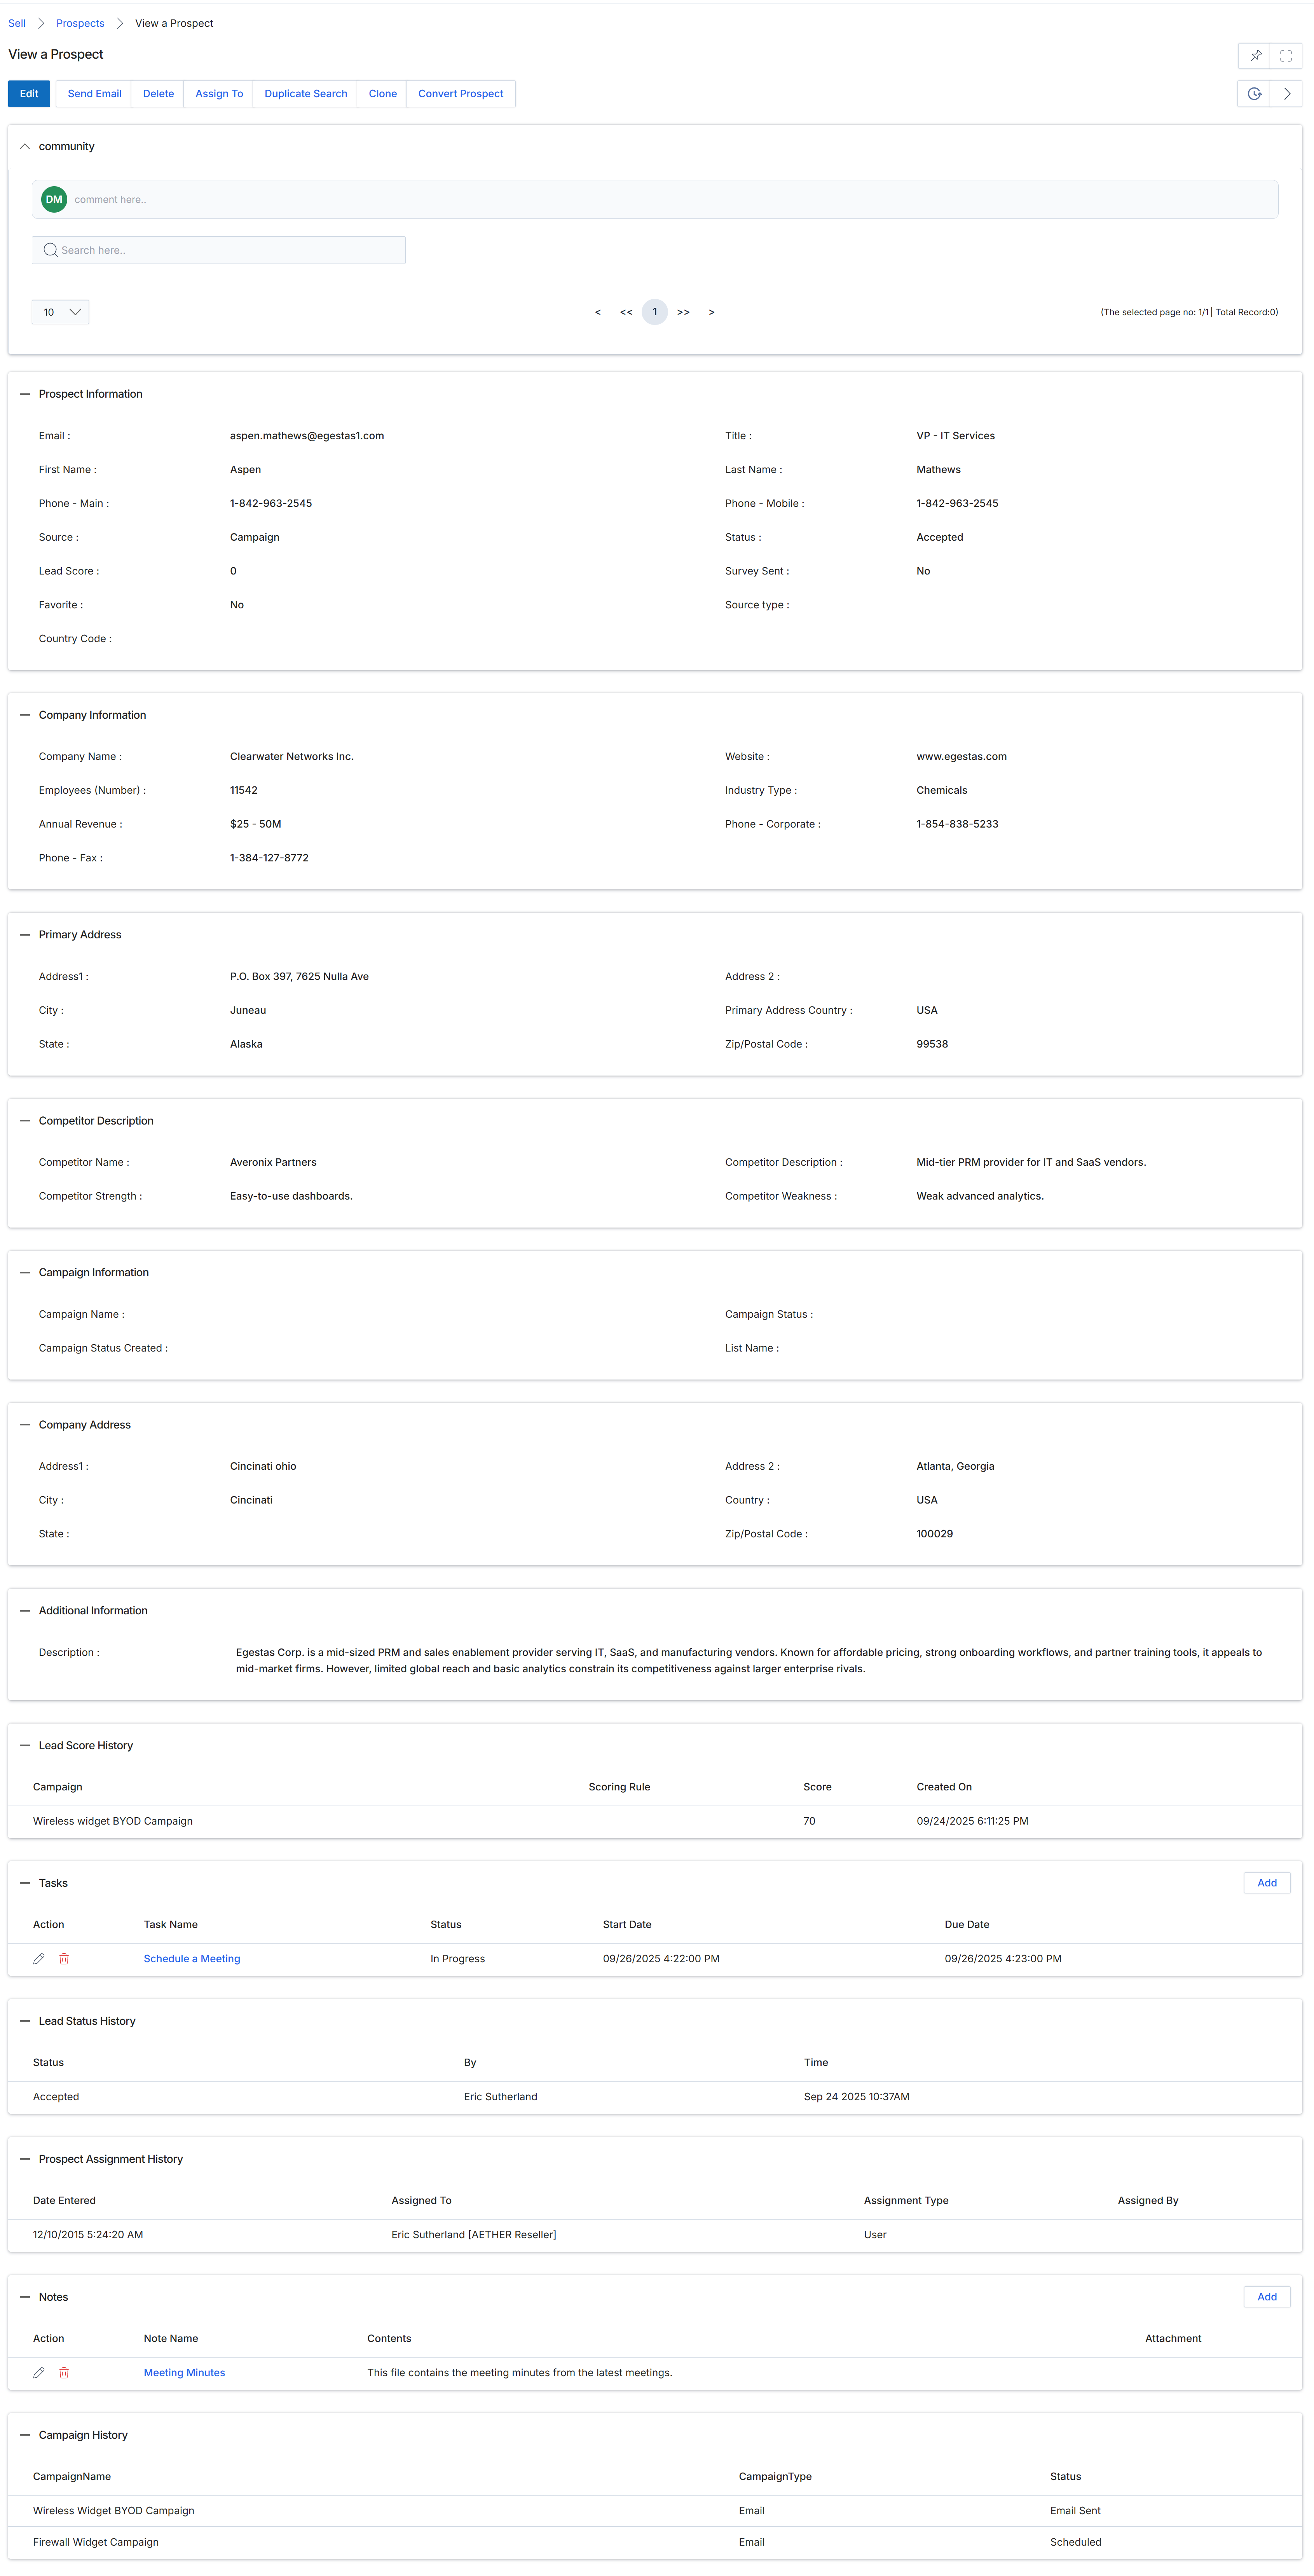The height and width of the screenshot is (2576, 1314).
Task: Edit the Meeting Minutes note
Action: point(39,2373)
